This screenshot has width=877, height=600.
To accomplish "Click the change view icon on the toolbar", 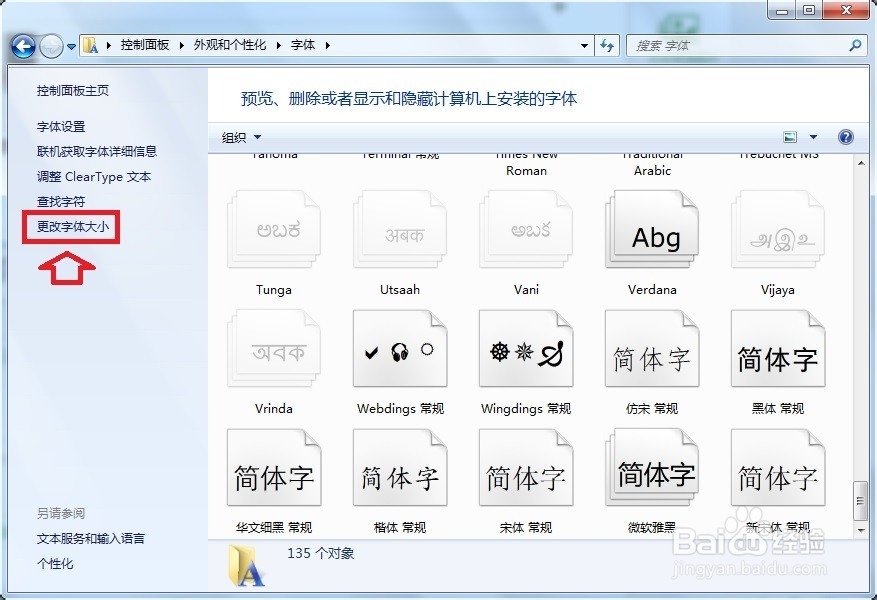I will pyautogui.click(x=789, y=136).
